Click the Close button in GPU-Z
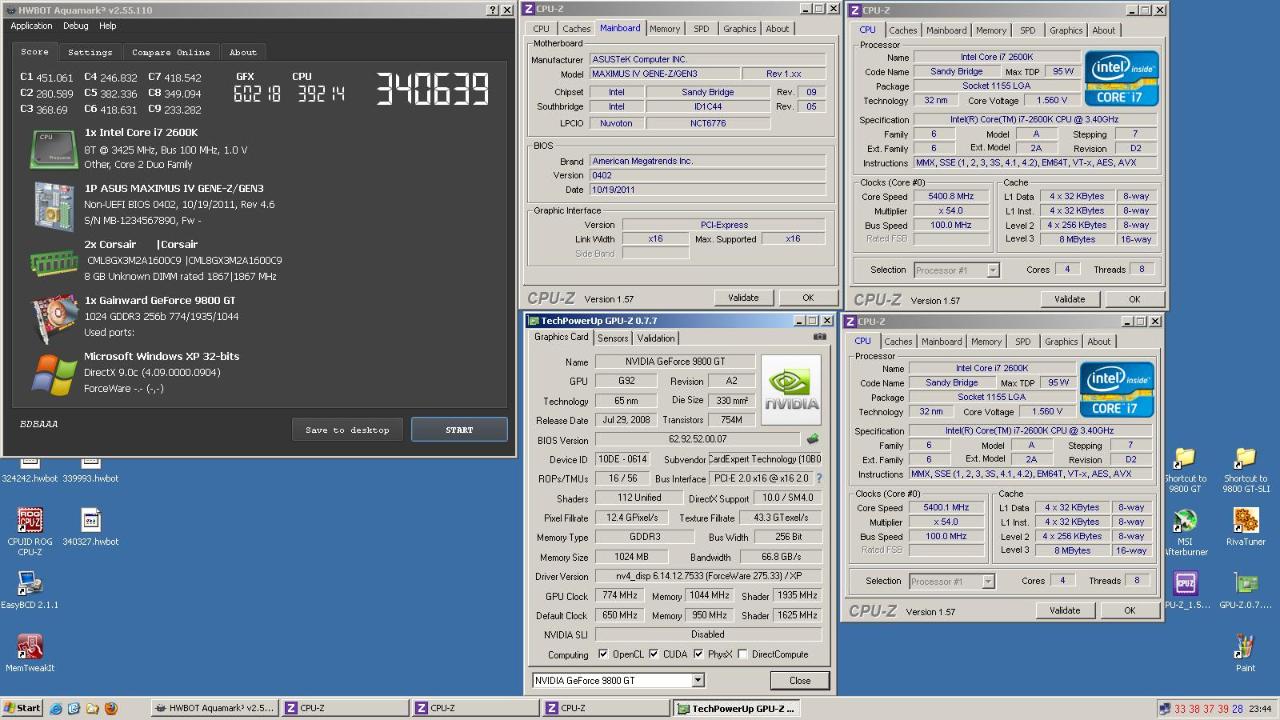This screenshot has height=720, width=1280. tap(800, 680)
